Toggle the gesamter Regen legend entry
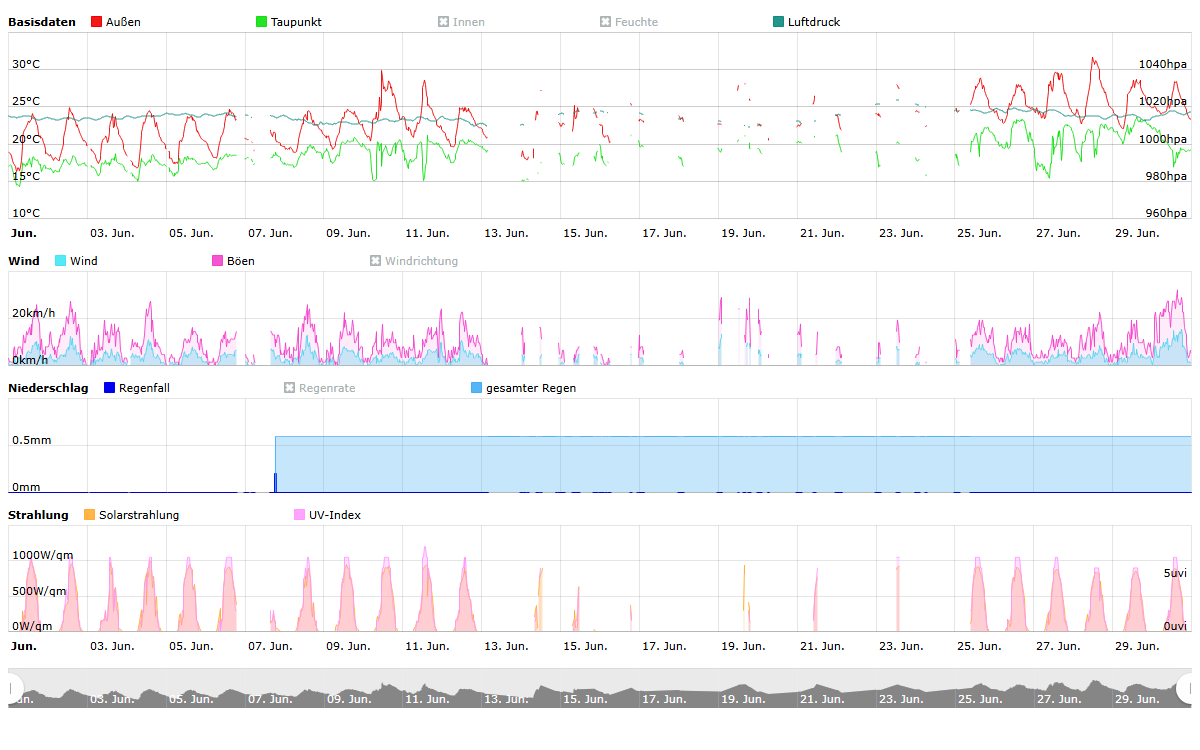 530,388
